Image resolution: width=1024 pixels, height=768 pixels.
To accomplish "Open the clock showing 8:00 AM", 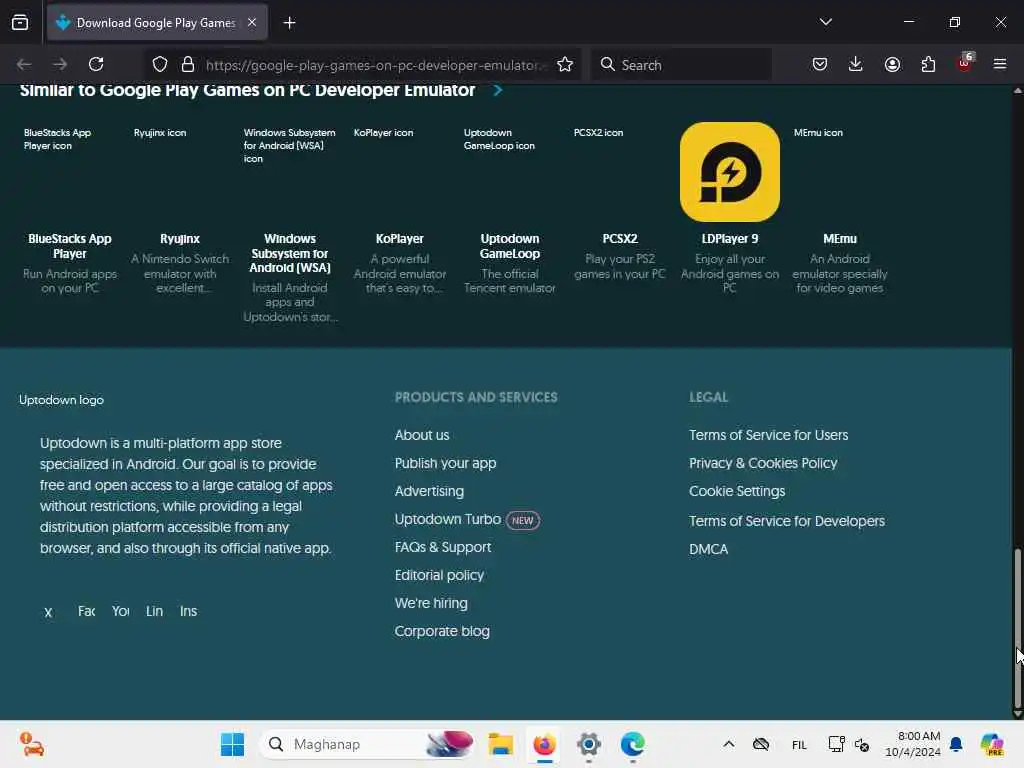I will tap(913, 744).
